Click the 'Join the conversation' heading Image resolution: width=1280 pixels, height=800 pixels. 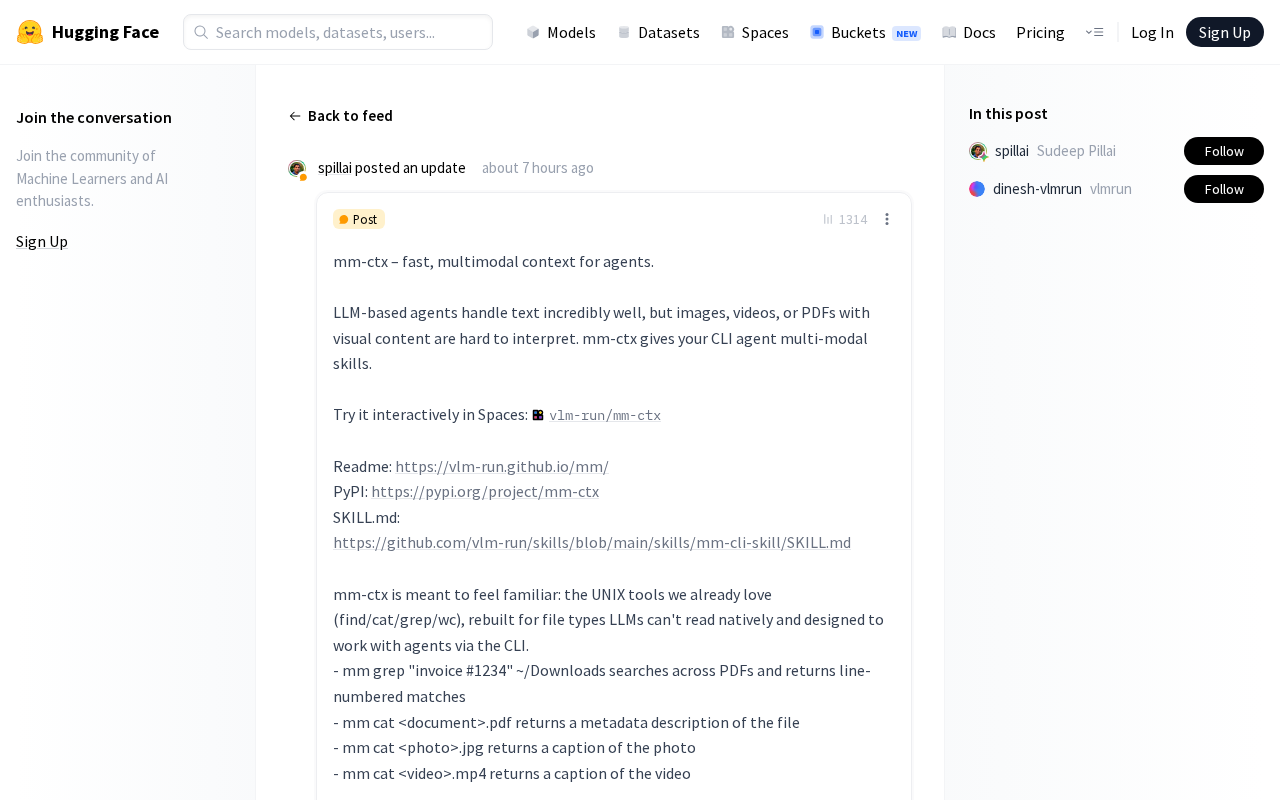94,118
